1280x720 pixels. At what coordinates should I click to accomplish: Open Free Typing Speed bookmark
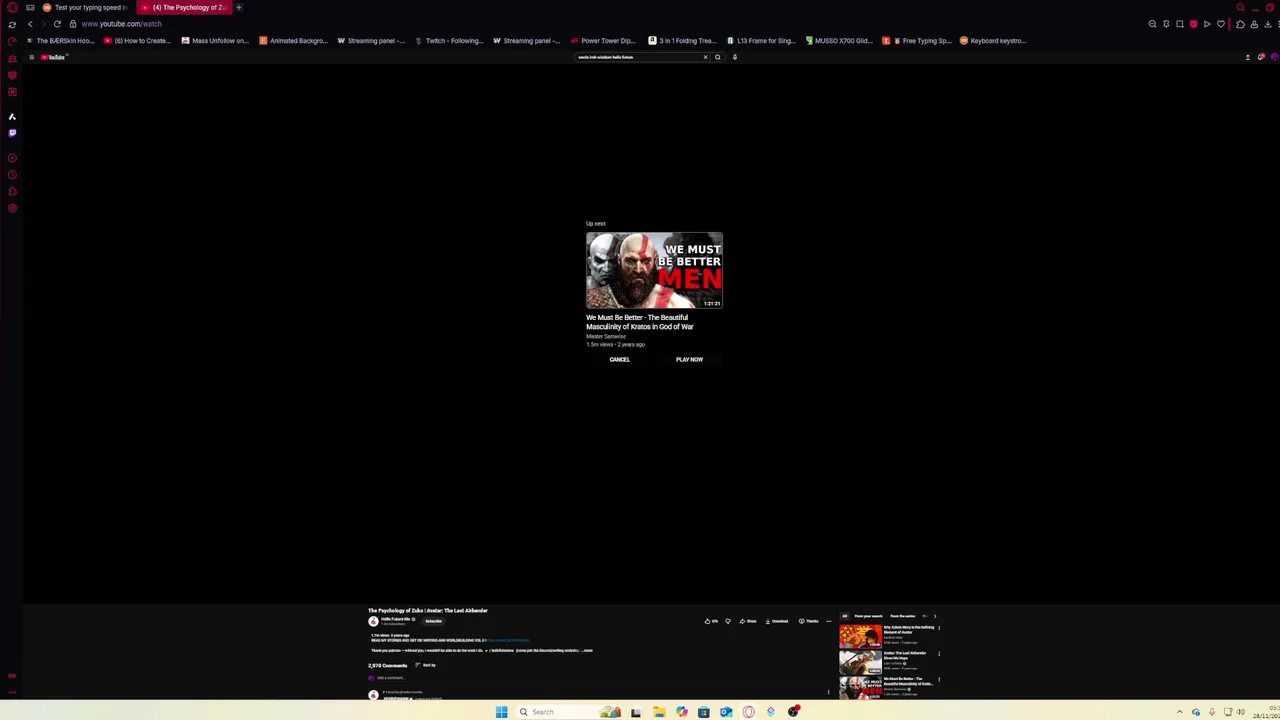pos(917,41)
